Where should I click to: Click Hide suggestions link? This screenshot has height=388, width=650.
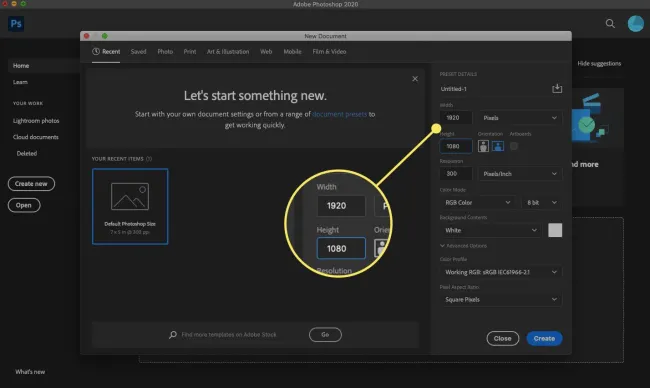click(x=599, y=63)
